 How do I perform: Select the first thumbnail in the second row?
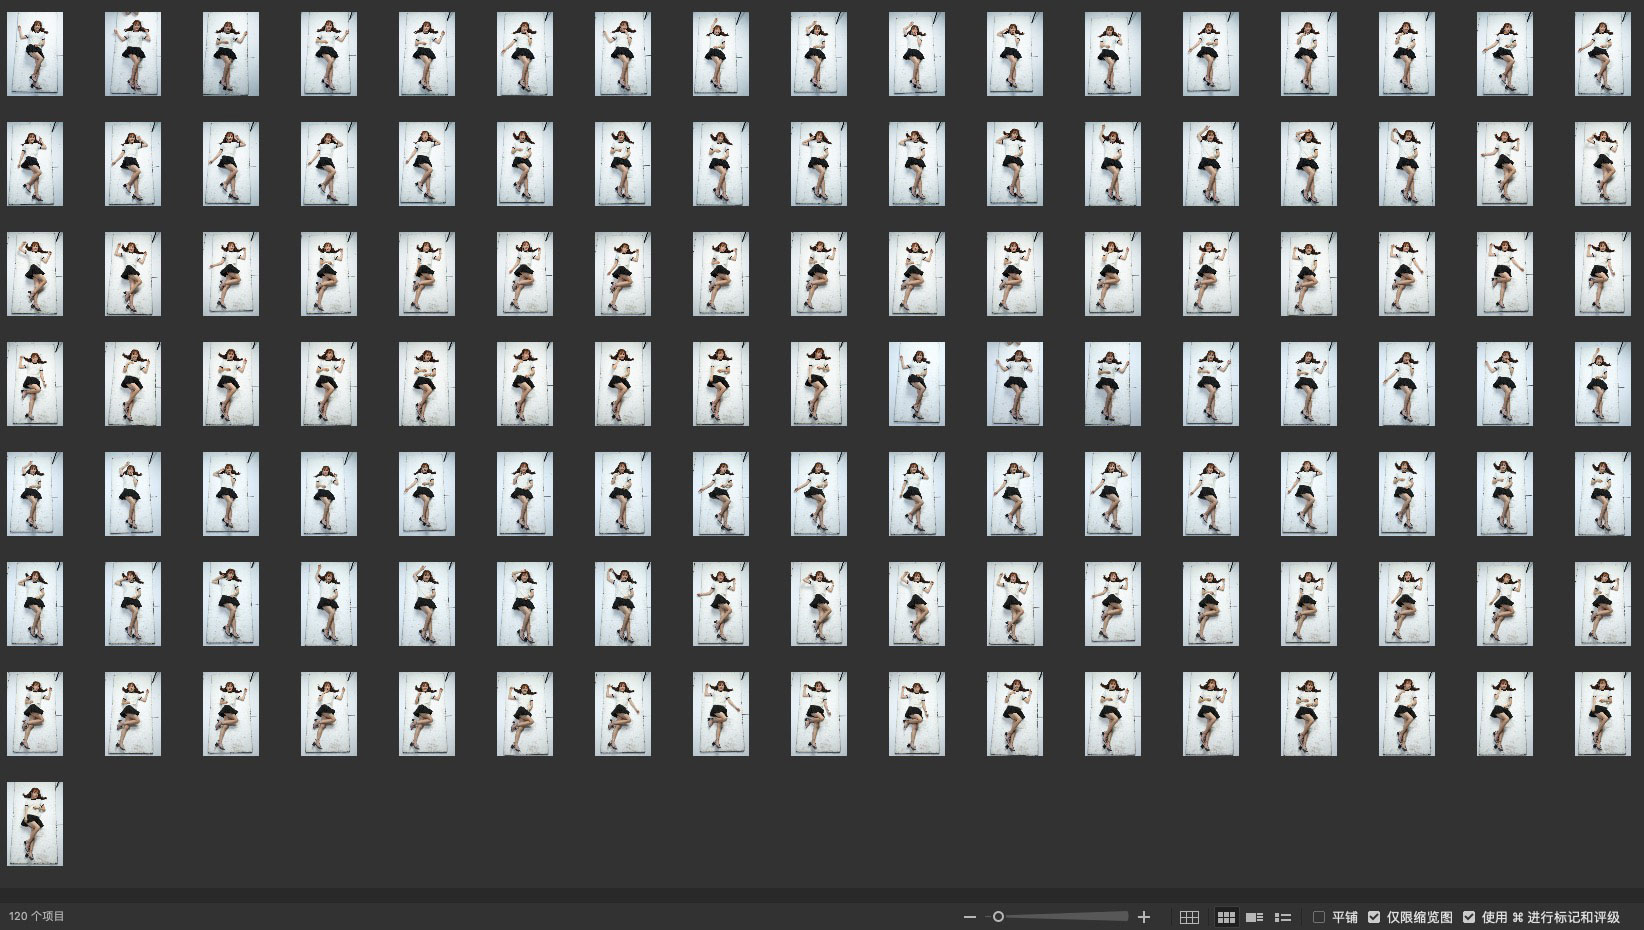(x=35, y=164)
